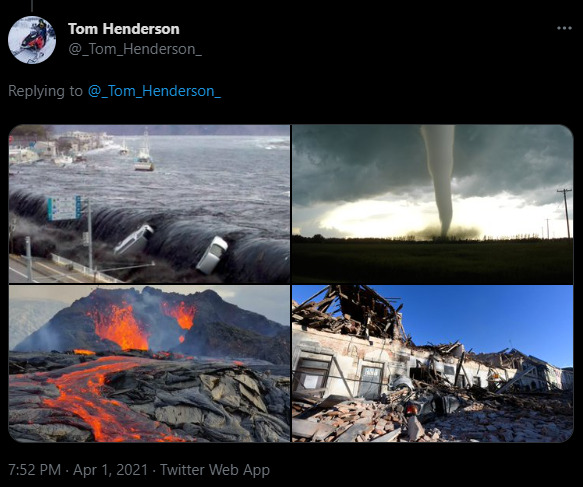Viewport: 583px width, 487px height.
Task: Open the three-dot more options menu
Action: [x=564, y=28]
